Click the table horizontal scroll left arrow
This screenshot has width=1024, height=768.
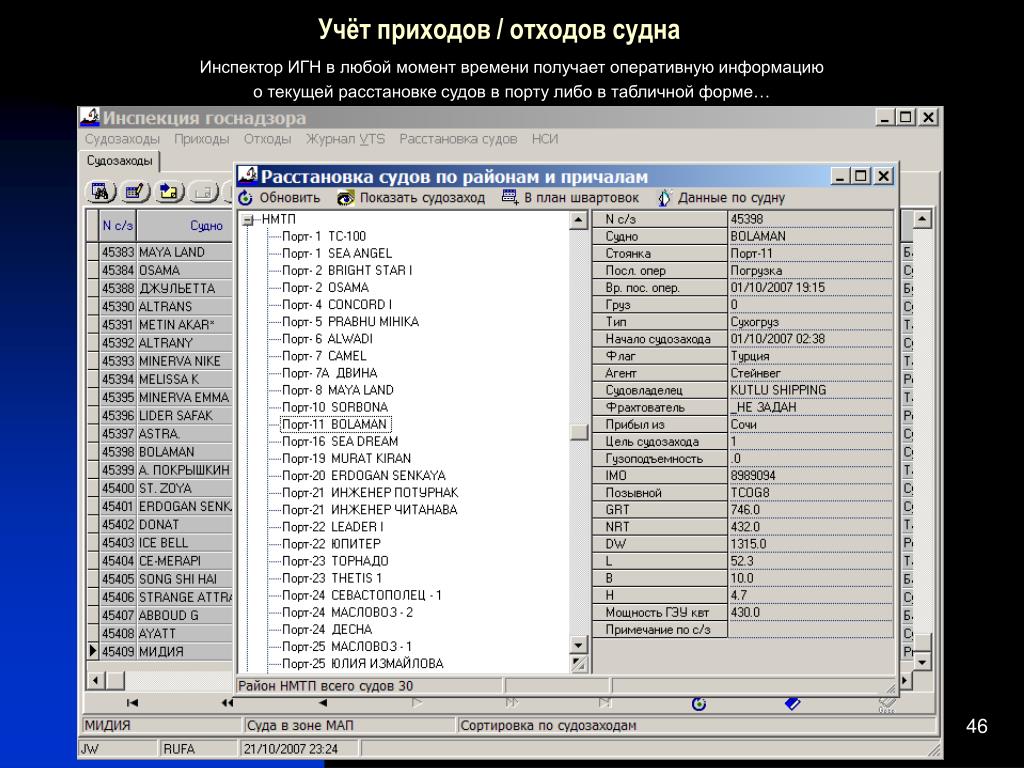click(96, 680)
